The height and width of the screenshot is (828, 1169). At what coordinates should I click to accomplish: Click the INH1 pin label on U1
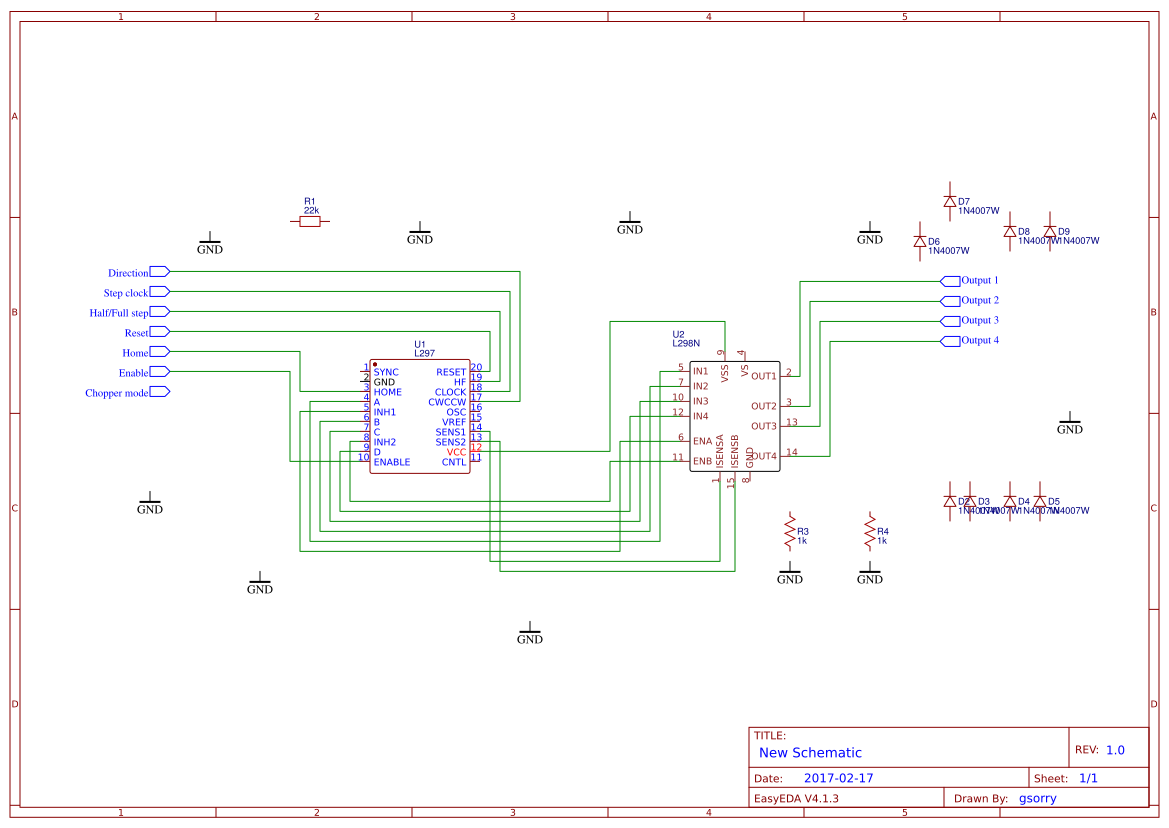385,411
